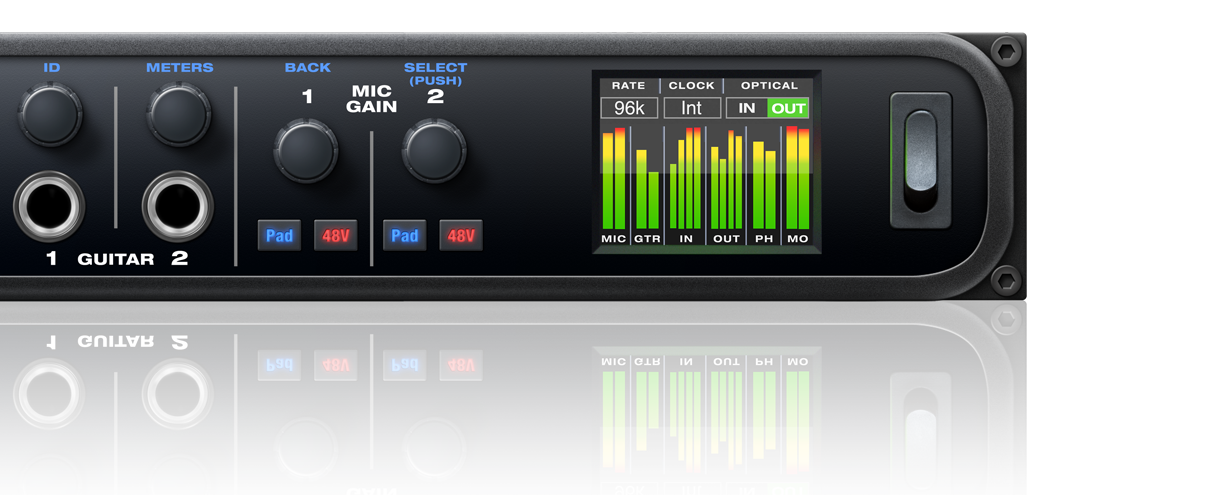Click the MO level meter on upper display

click(797, 180)
